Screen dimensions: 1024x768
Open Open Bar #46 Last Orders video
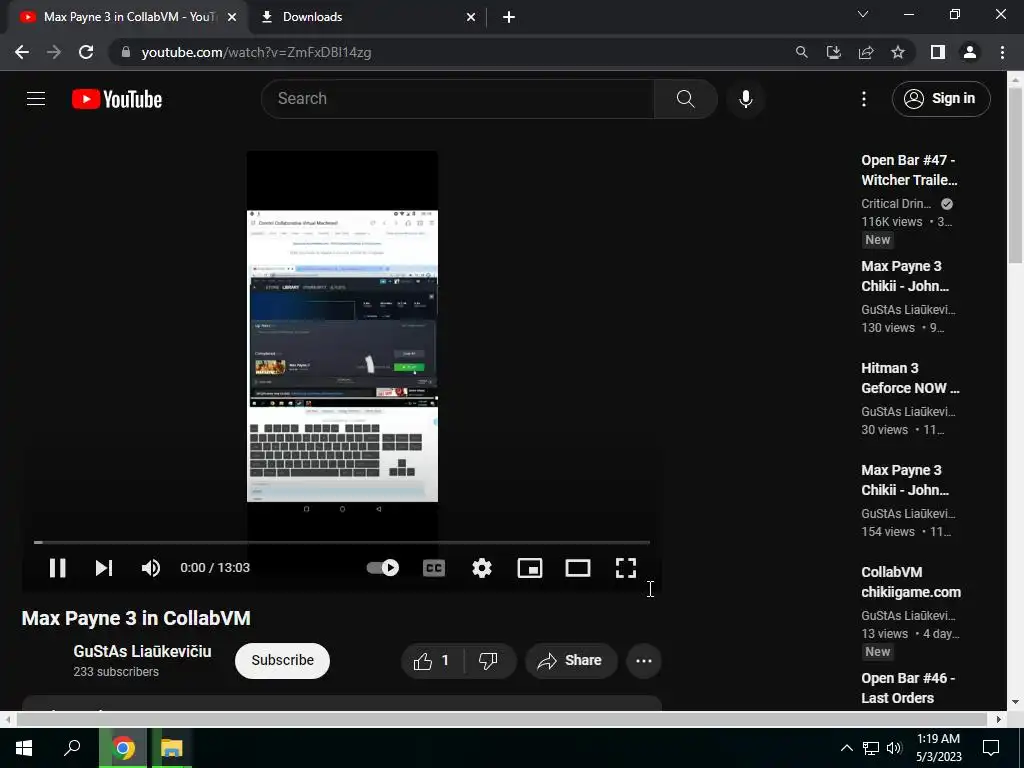(908, 688)
